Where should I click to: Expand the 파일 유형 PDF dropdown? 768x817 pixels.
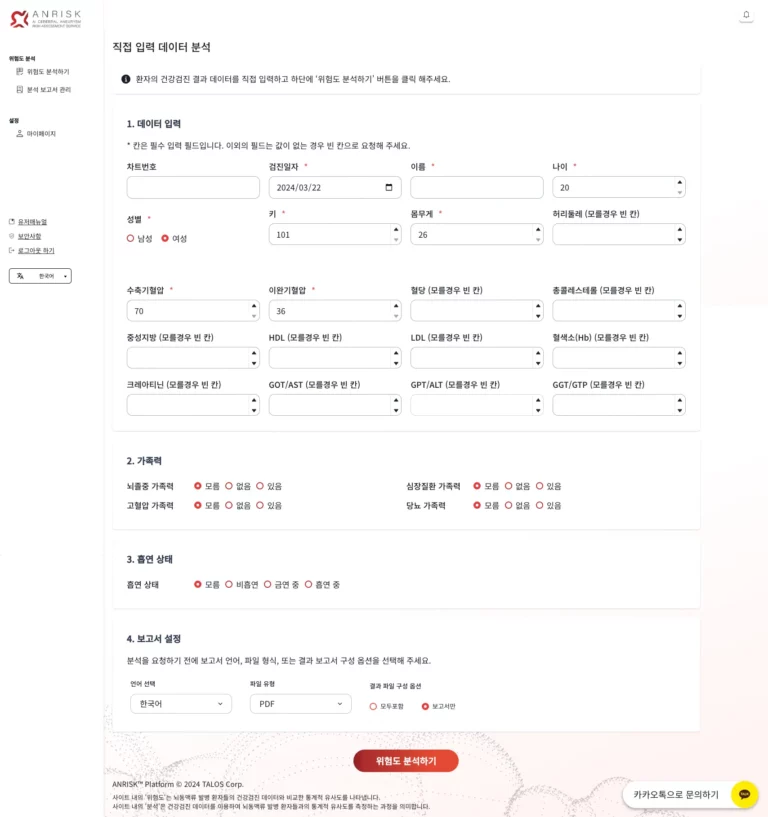300,704
